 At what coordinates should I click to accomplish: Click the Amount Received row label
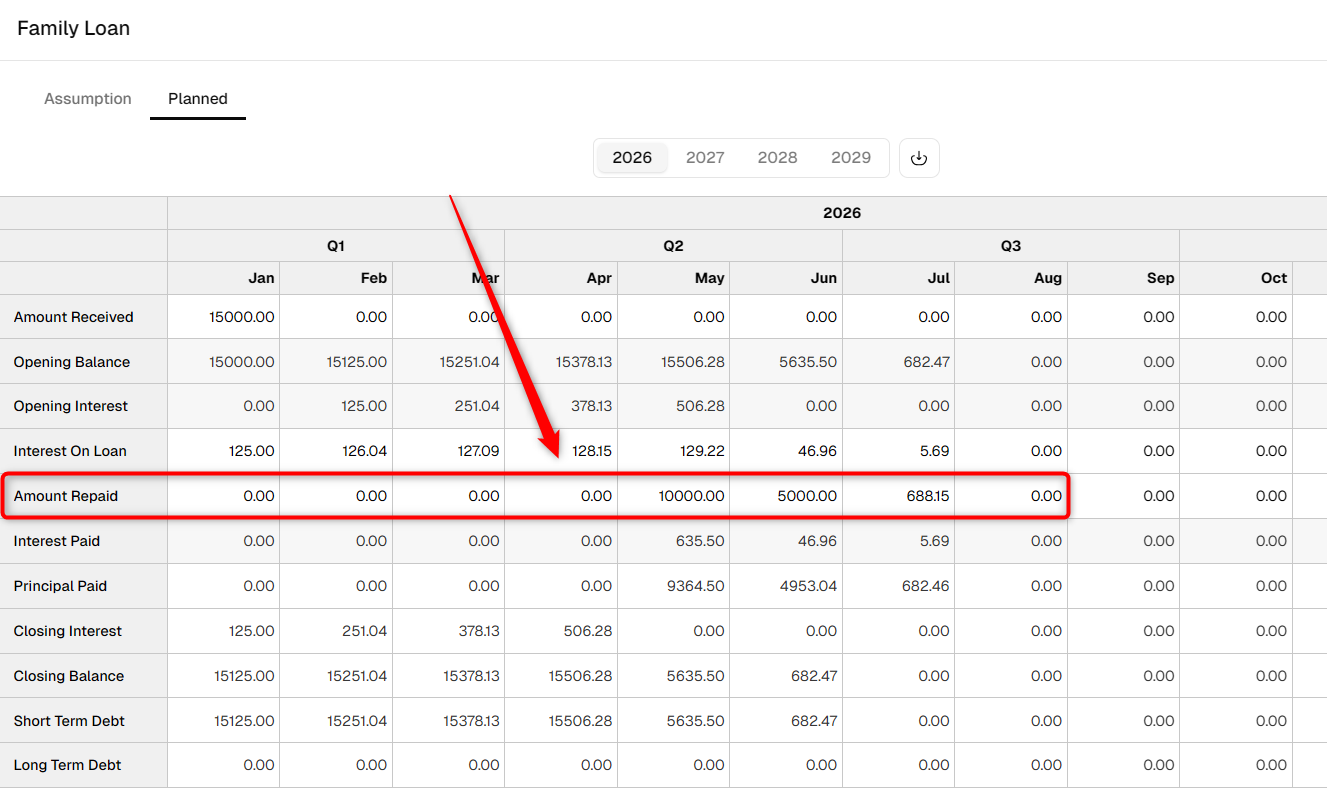tap(74, 317)
